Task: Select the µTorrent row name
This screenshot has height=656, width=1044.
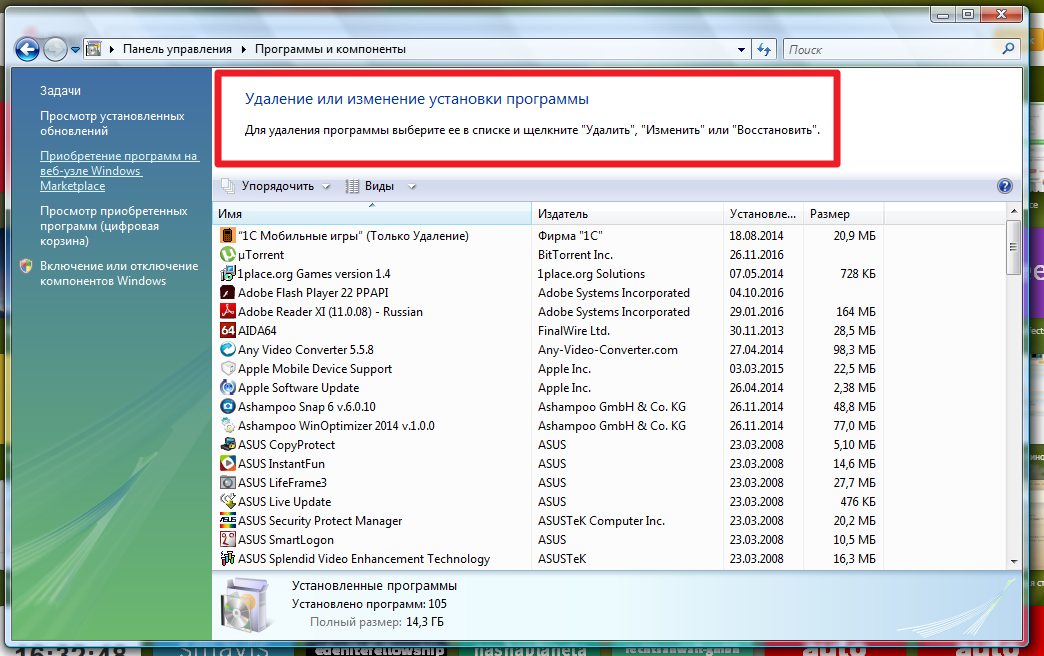Action: 261,255
